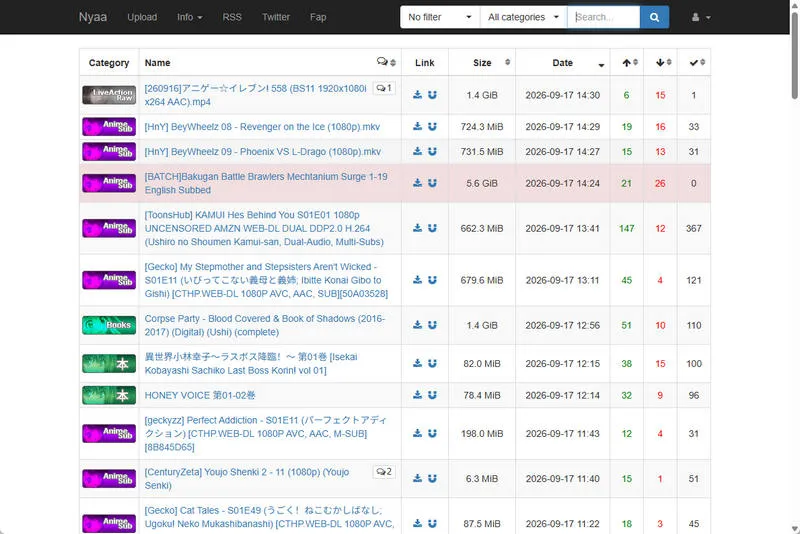Download torrent for Cat Tales S01E49 row

coord(417,523)
